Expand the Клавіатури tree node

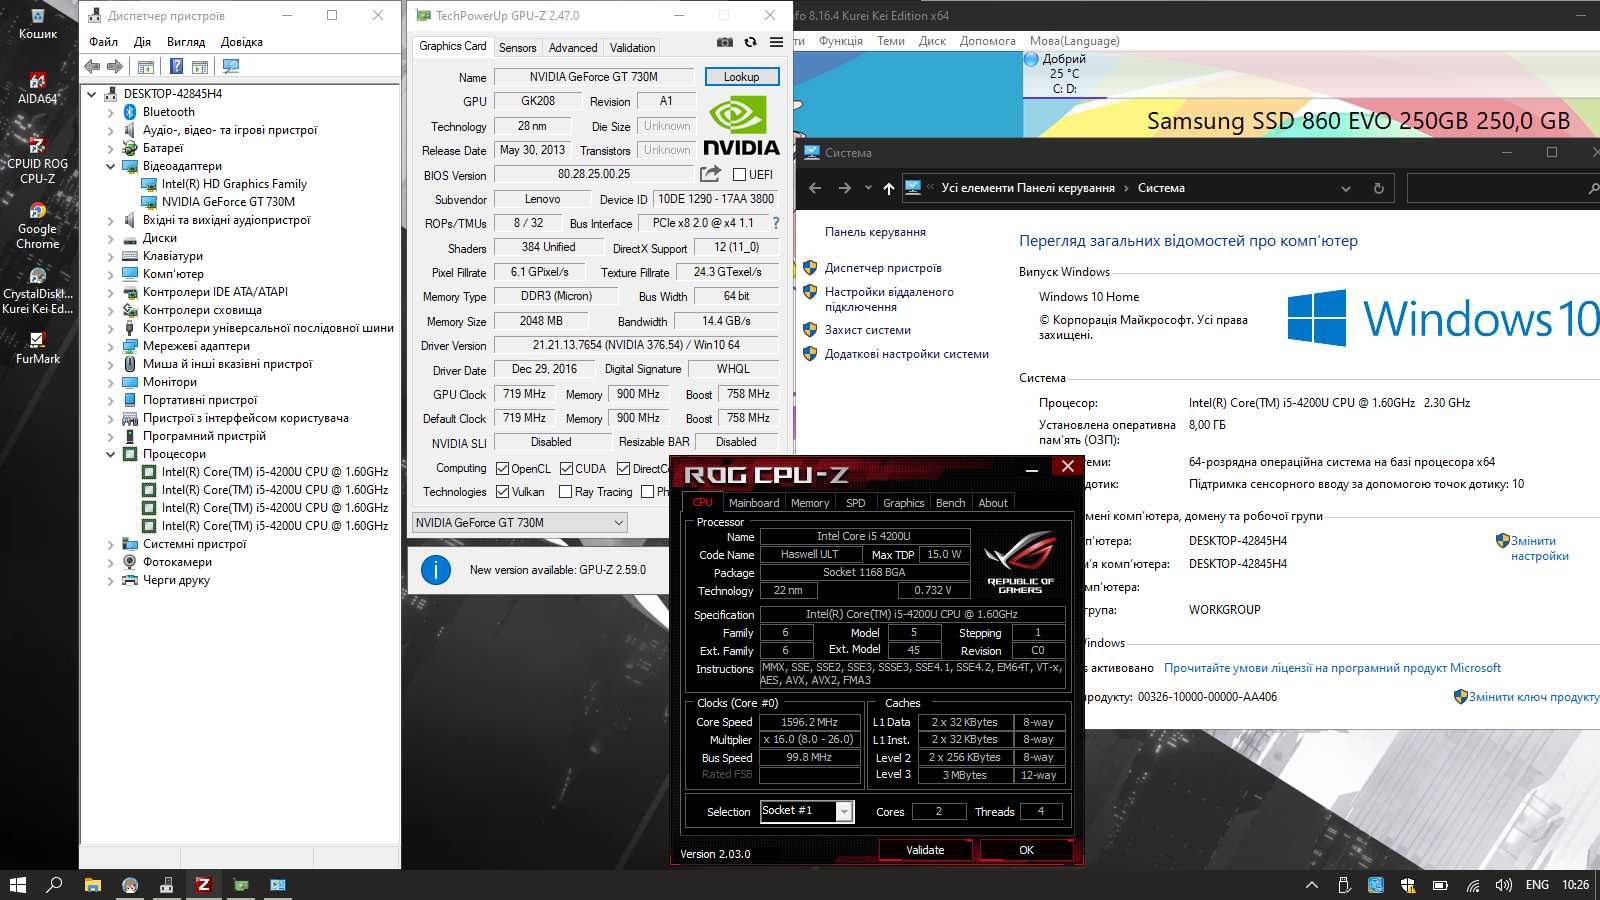110,256
